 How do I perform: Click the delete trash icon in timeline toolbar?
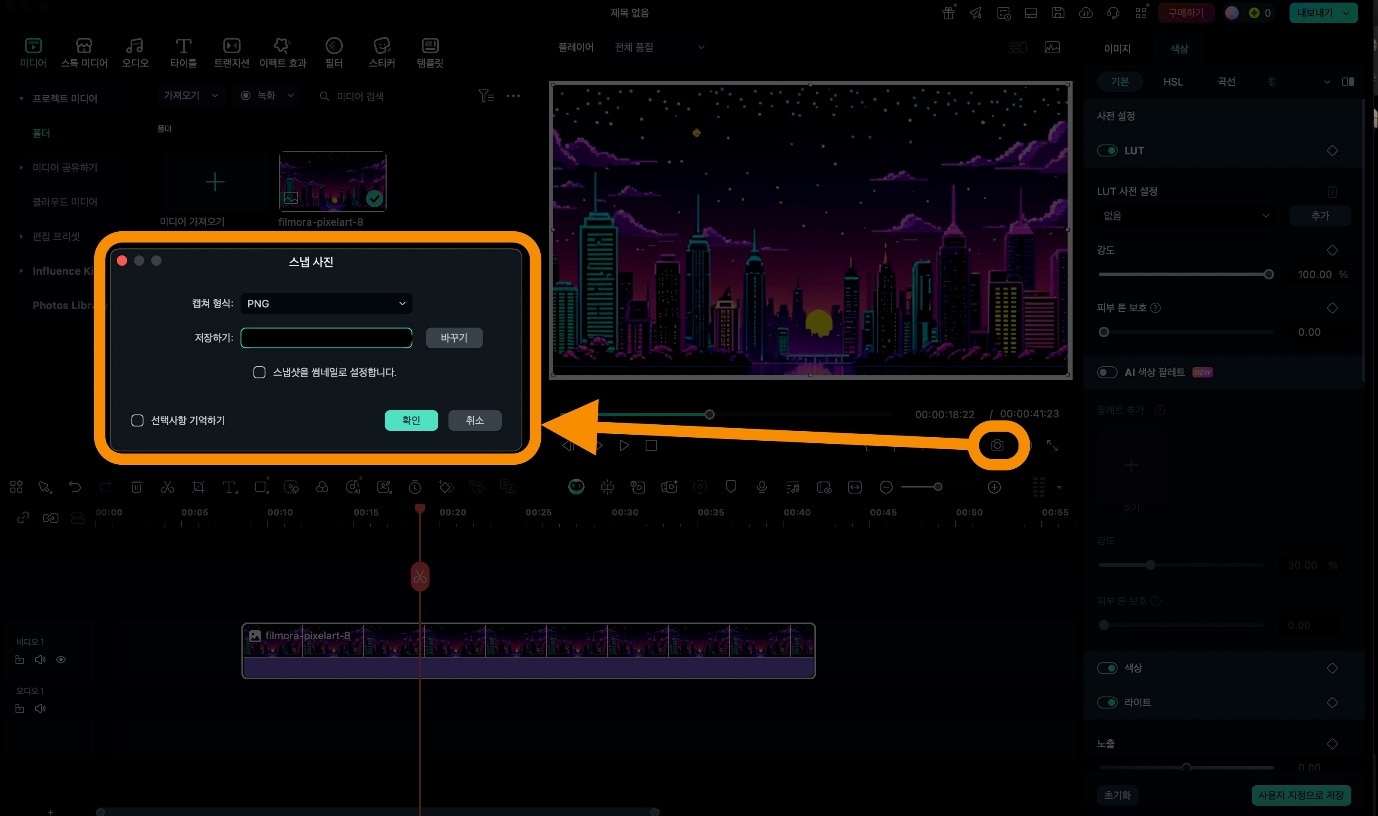point(137,487)
